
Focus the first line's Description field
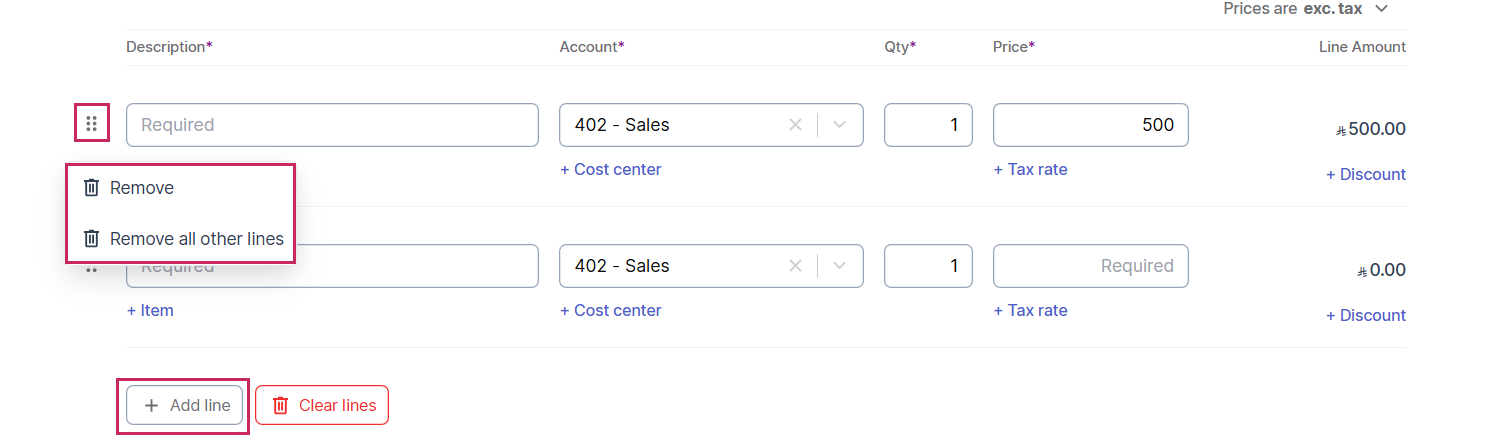click(332, 125)
